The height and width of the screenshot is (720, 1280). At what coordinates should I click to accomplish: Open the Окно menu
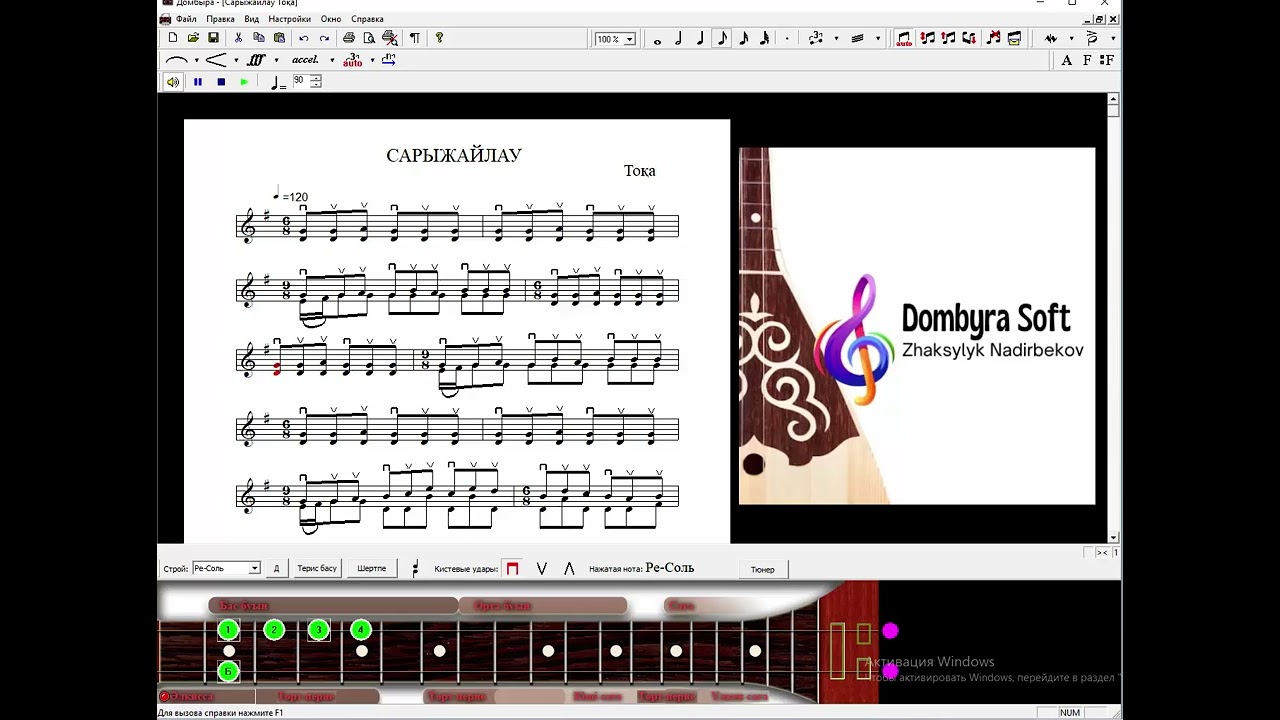[331, 19]
